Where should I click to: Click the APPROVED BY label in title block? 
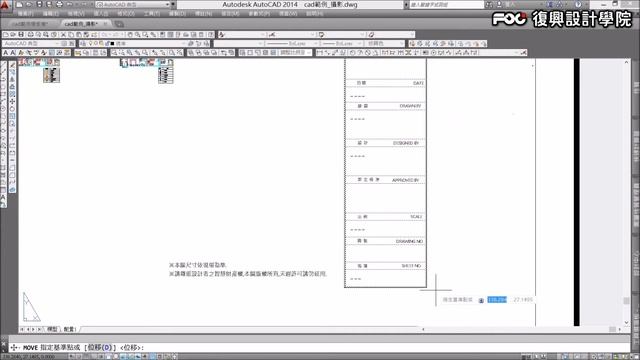405,180
